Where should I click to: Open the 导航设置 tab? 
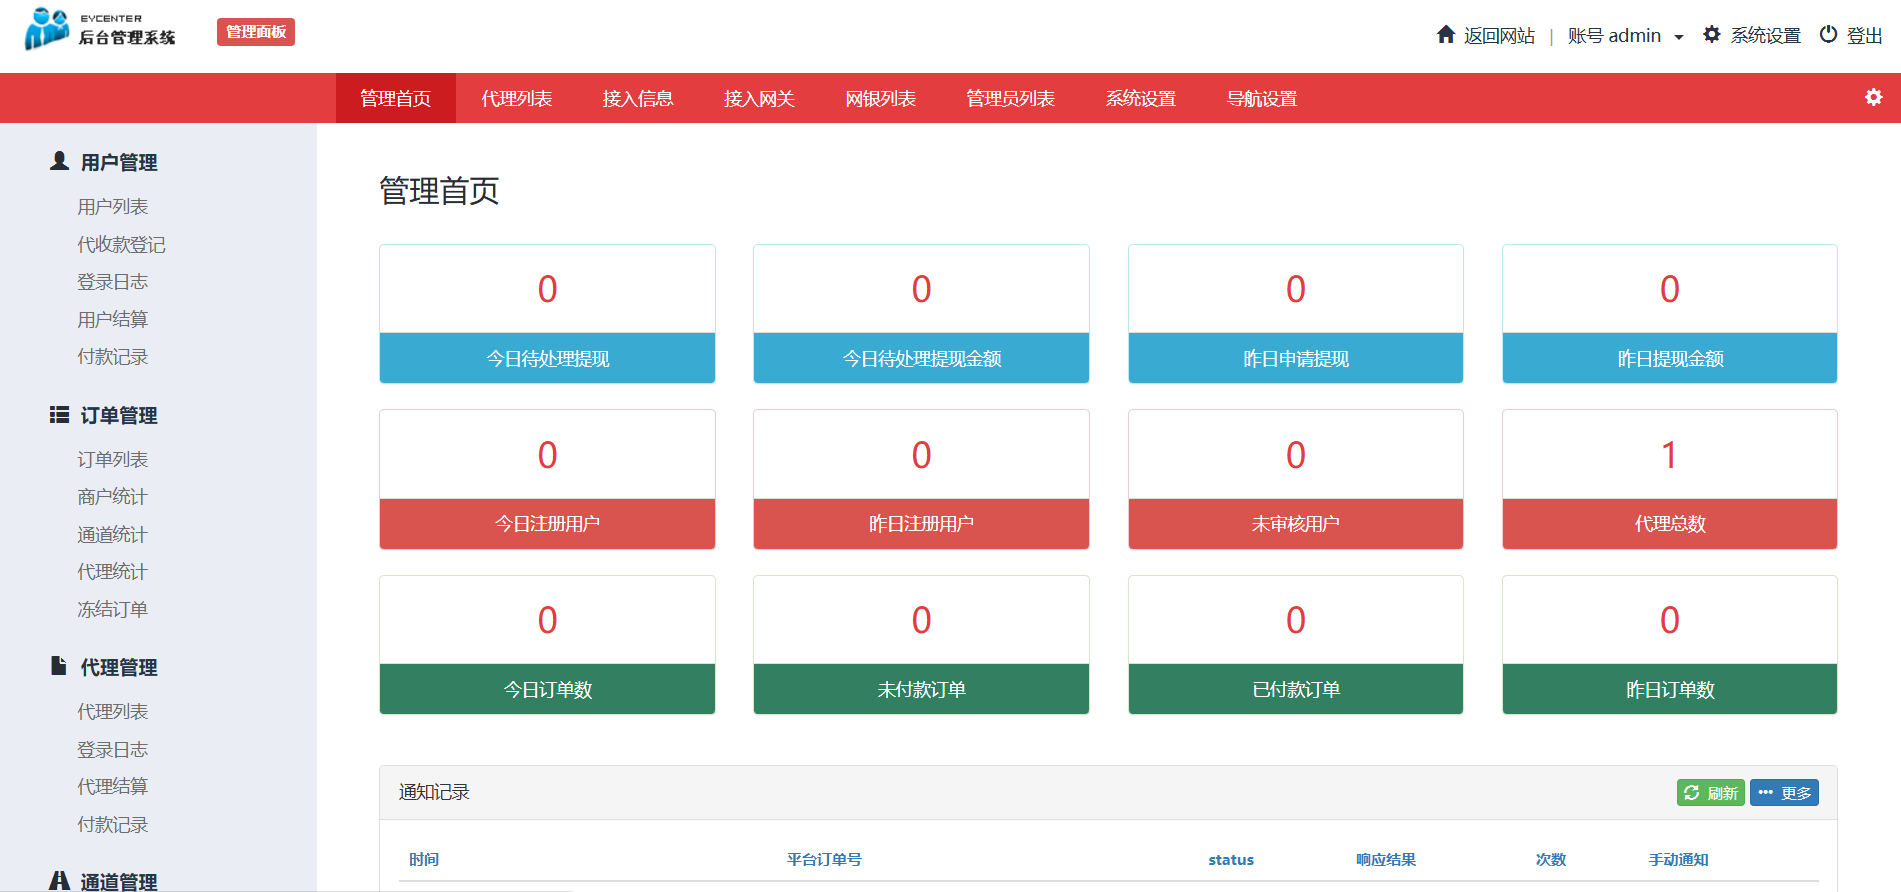click(x=1262, y=98)
